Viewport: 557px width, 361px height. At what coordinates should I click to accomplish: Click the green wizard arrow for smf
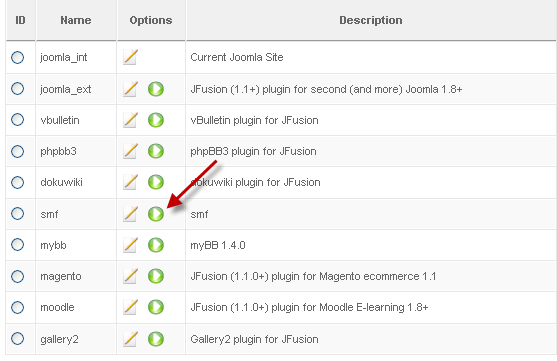tap(156, 214)
